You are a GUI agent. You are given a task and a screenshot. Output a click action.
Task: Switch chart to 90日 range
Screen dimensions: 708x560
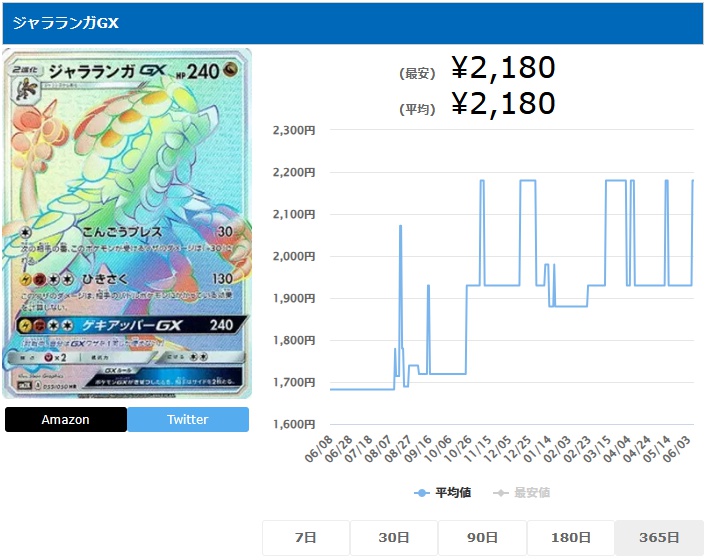(482, 537)
